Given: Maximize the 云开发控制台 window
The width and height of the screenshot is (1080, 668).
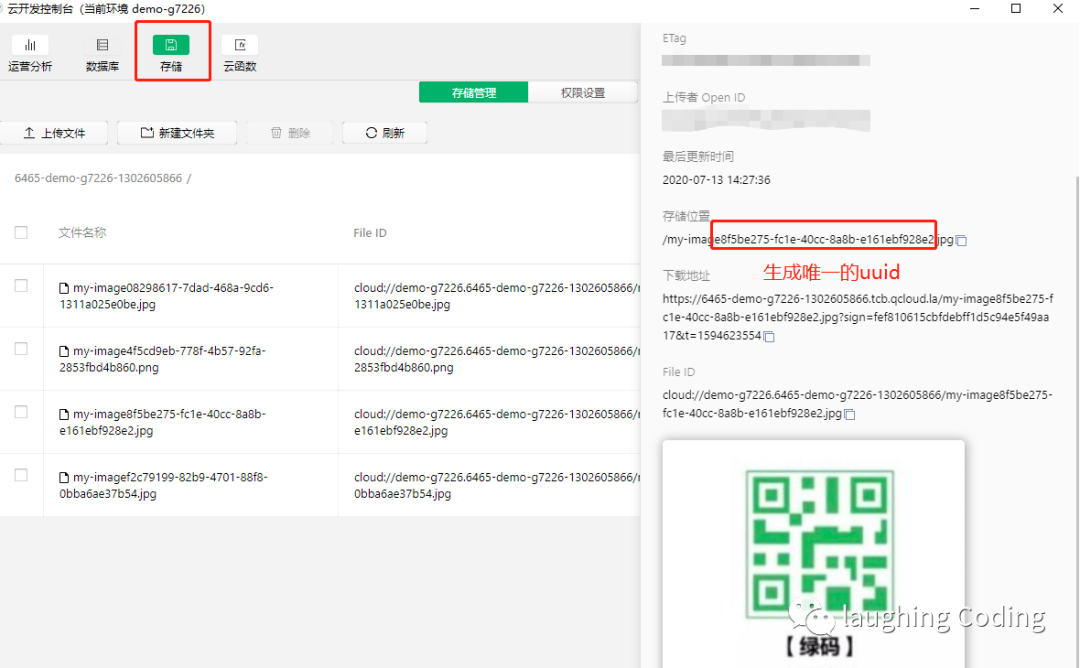Looking at the screenshot, I should pos(1016,8).
